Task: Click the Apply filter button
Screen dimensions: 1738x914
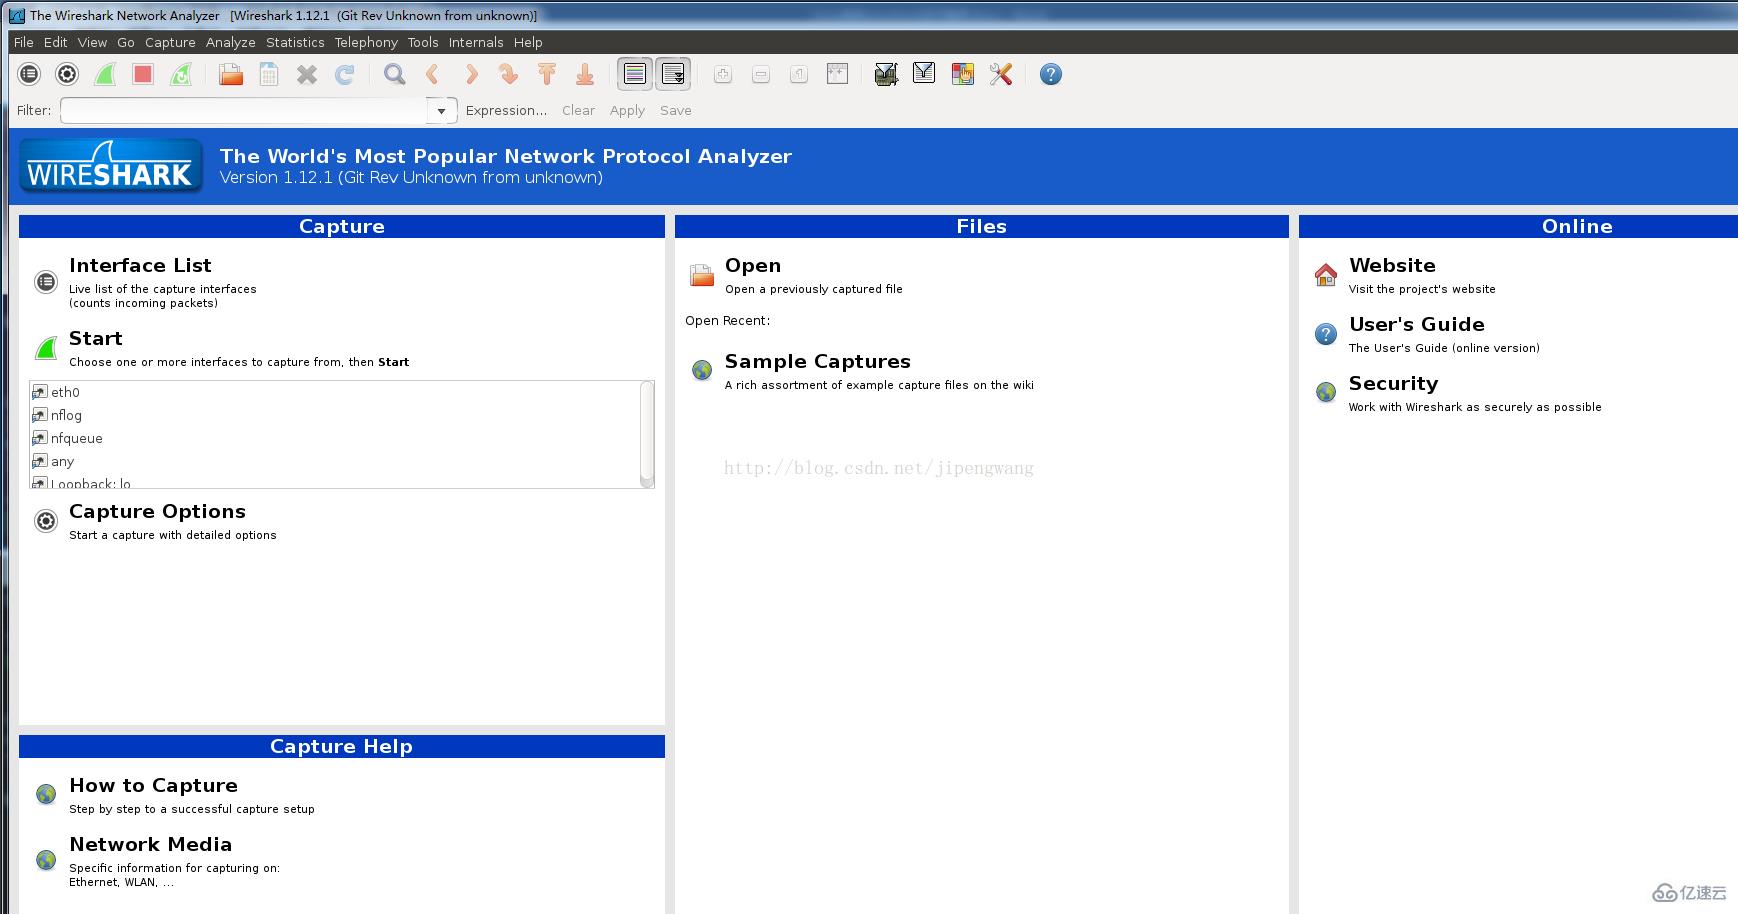Action: tap(627, 111)
